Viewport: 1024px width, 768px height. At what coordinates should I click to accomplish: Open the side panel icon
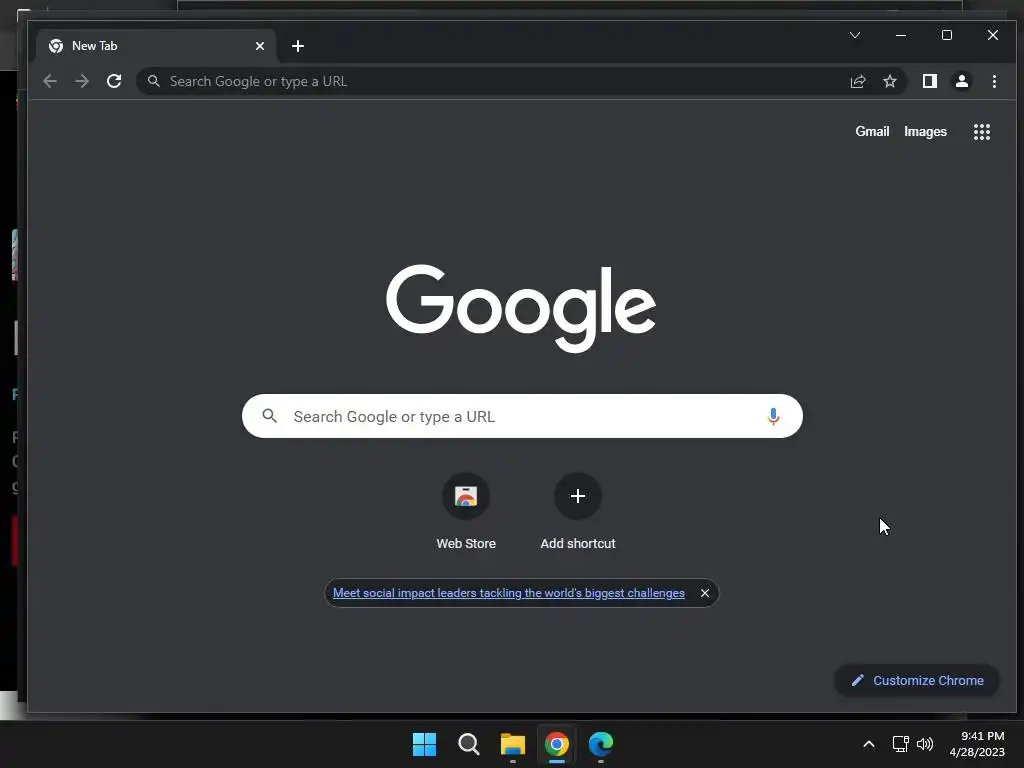coord(930,81)
